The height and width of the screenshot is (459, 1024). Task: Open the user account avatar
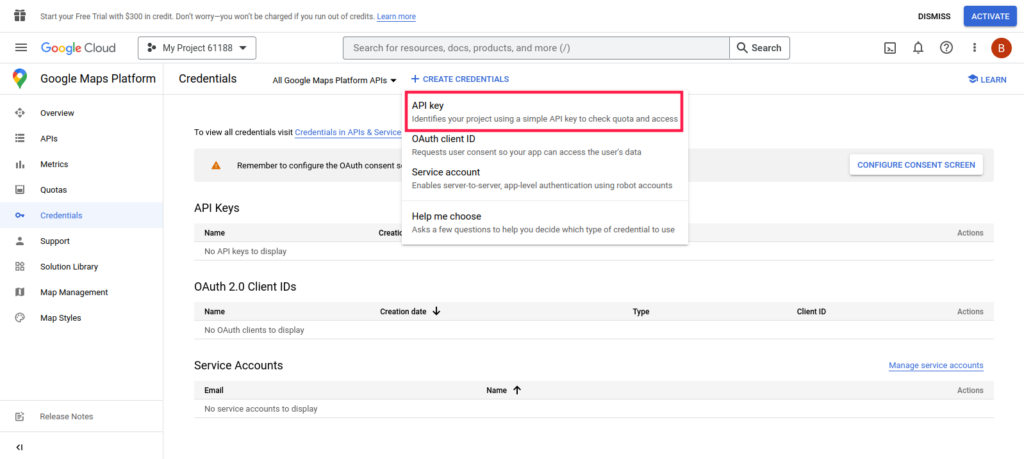coord(1001,48)
